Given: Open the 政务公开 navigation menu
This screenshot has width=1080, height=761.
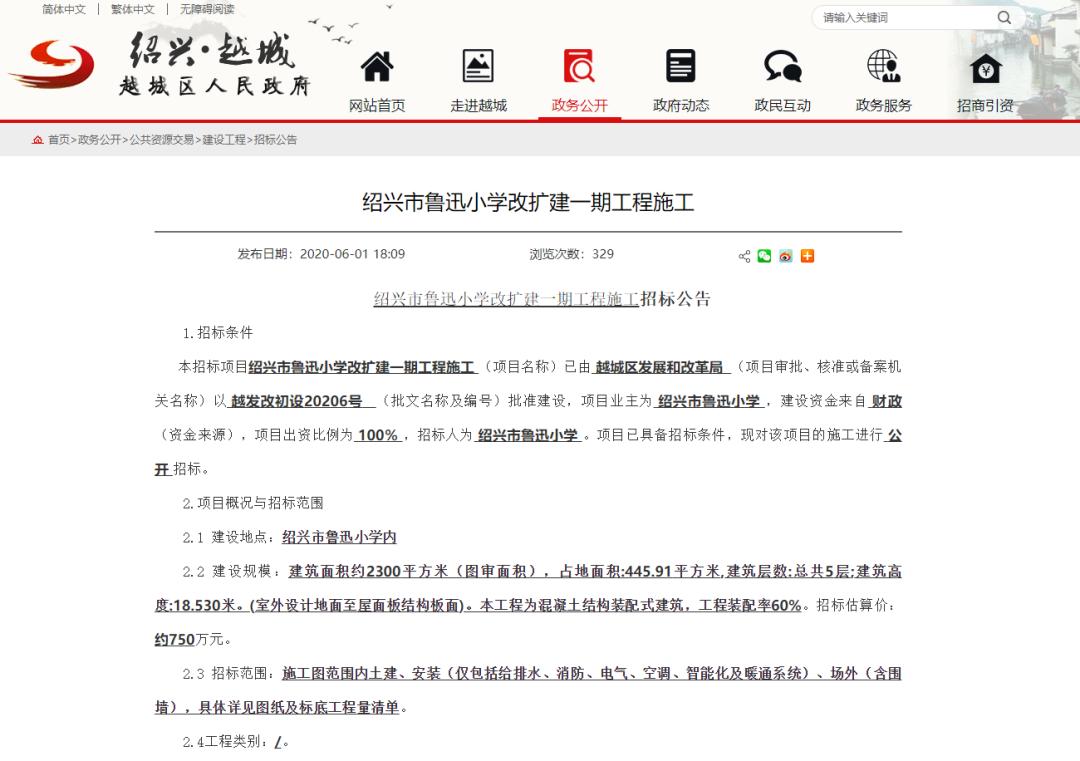Looking at the screenshot, I should click(579, 104).
